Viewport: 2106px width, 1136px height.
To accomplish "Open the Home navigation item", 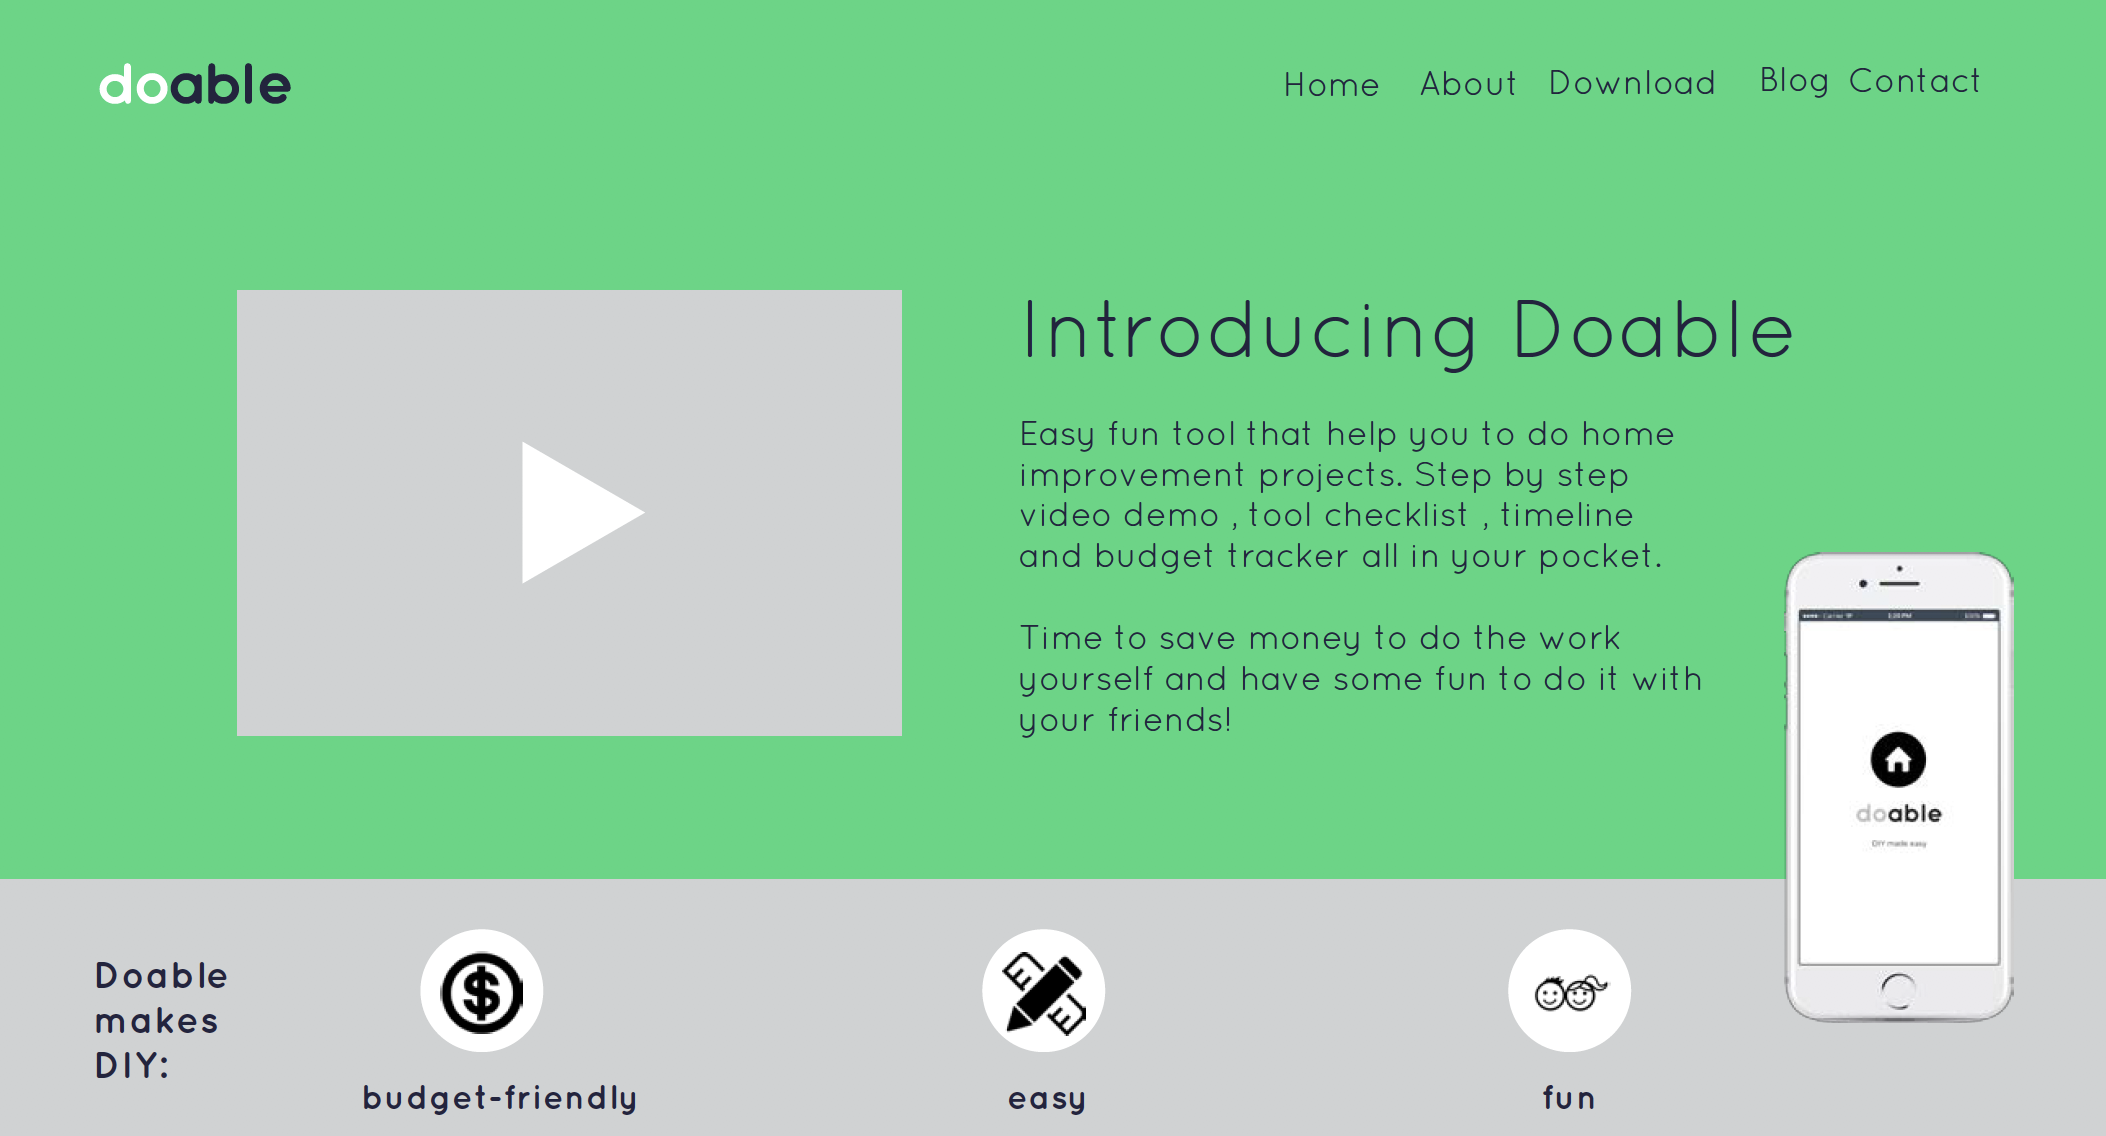I will pos(1331,85).
